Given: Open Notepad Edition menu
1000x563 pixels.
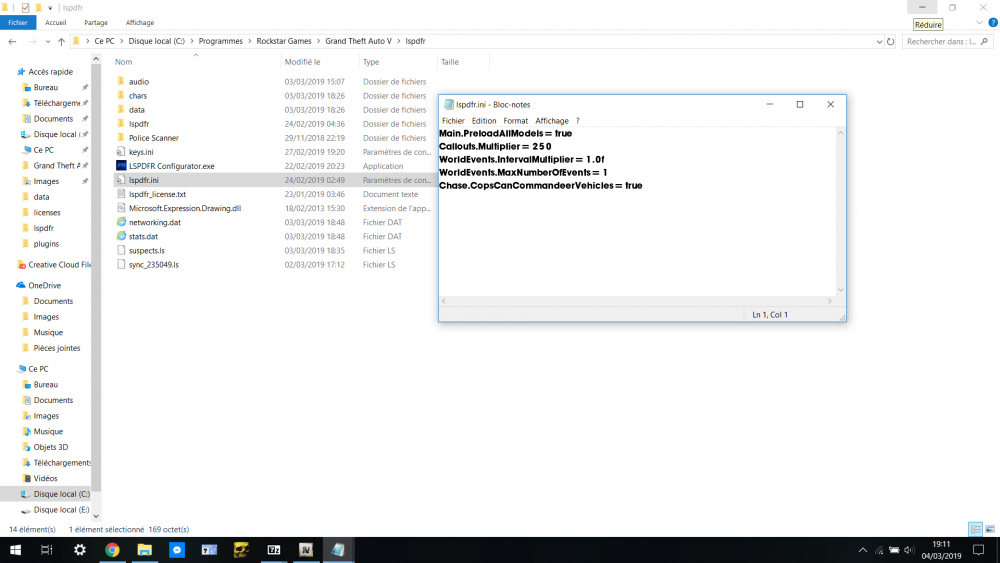Looking at the screenshot, I should (483, 121).
